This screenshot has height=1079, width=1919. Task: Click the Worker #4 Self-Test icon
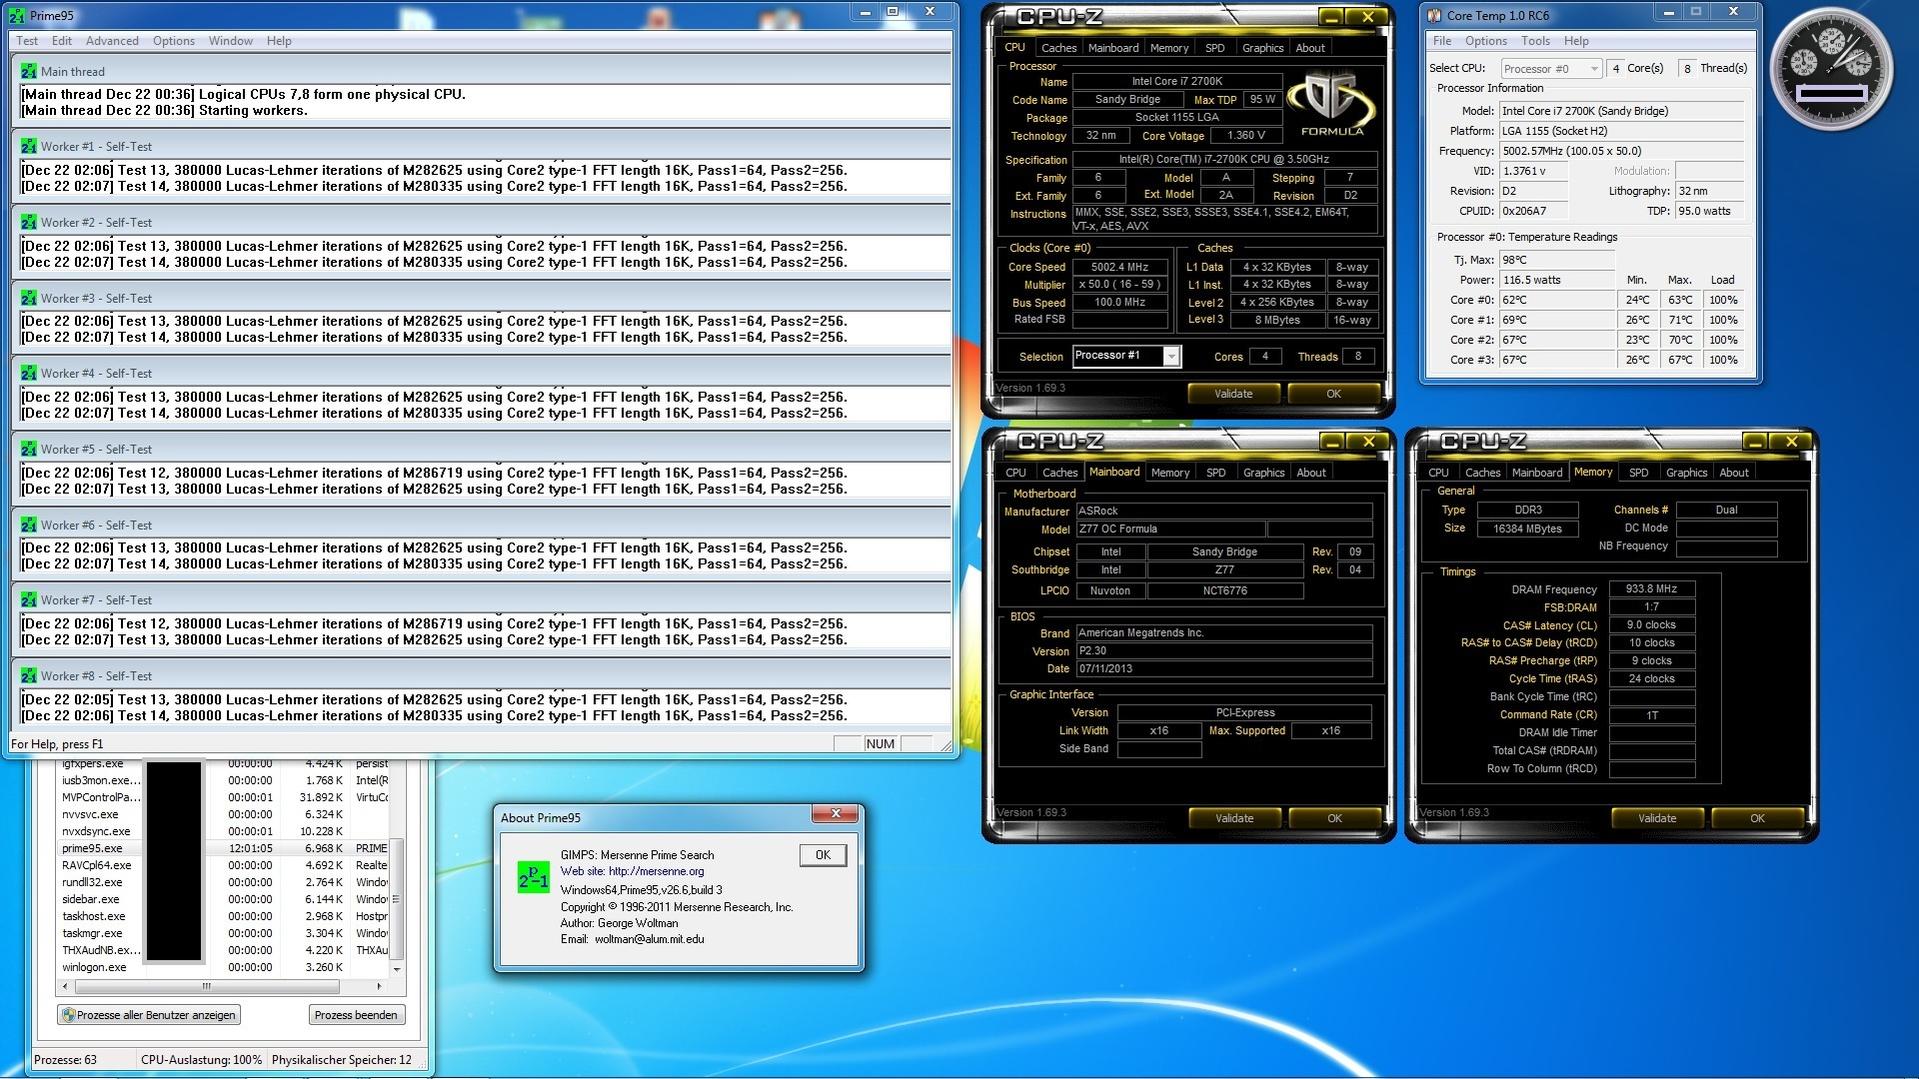point(29,373)
